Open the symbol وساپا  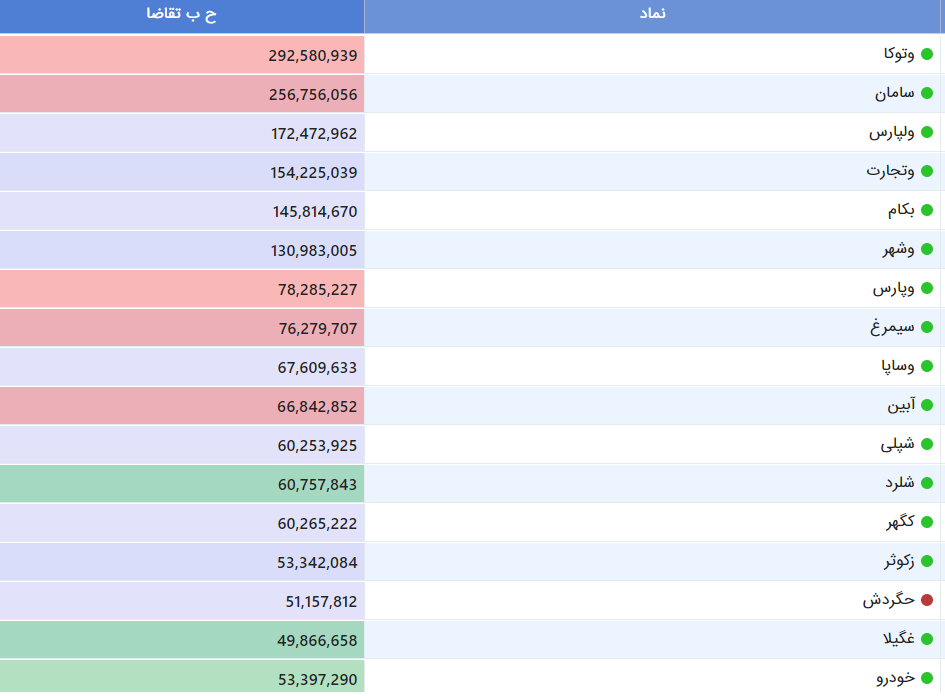(x=898, y=366)
